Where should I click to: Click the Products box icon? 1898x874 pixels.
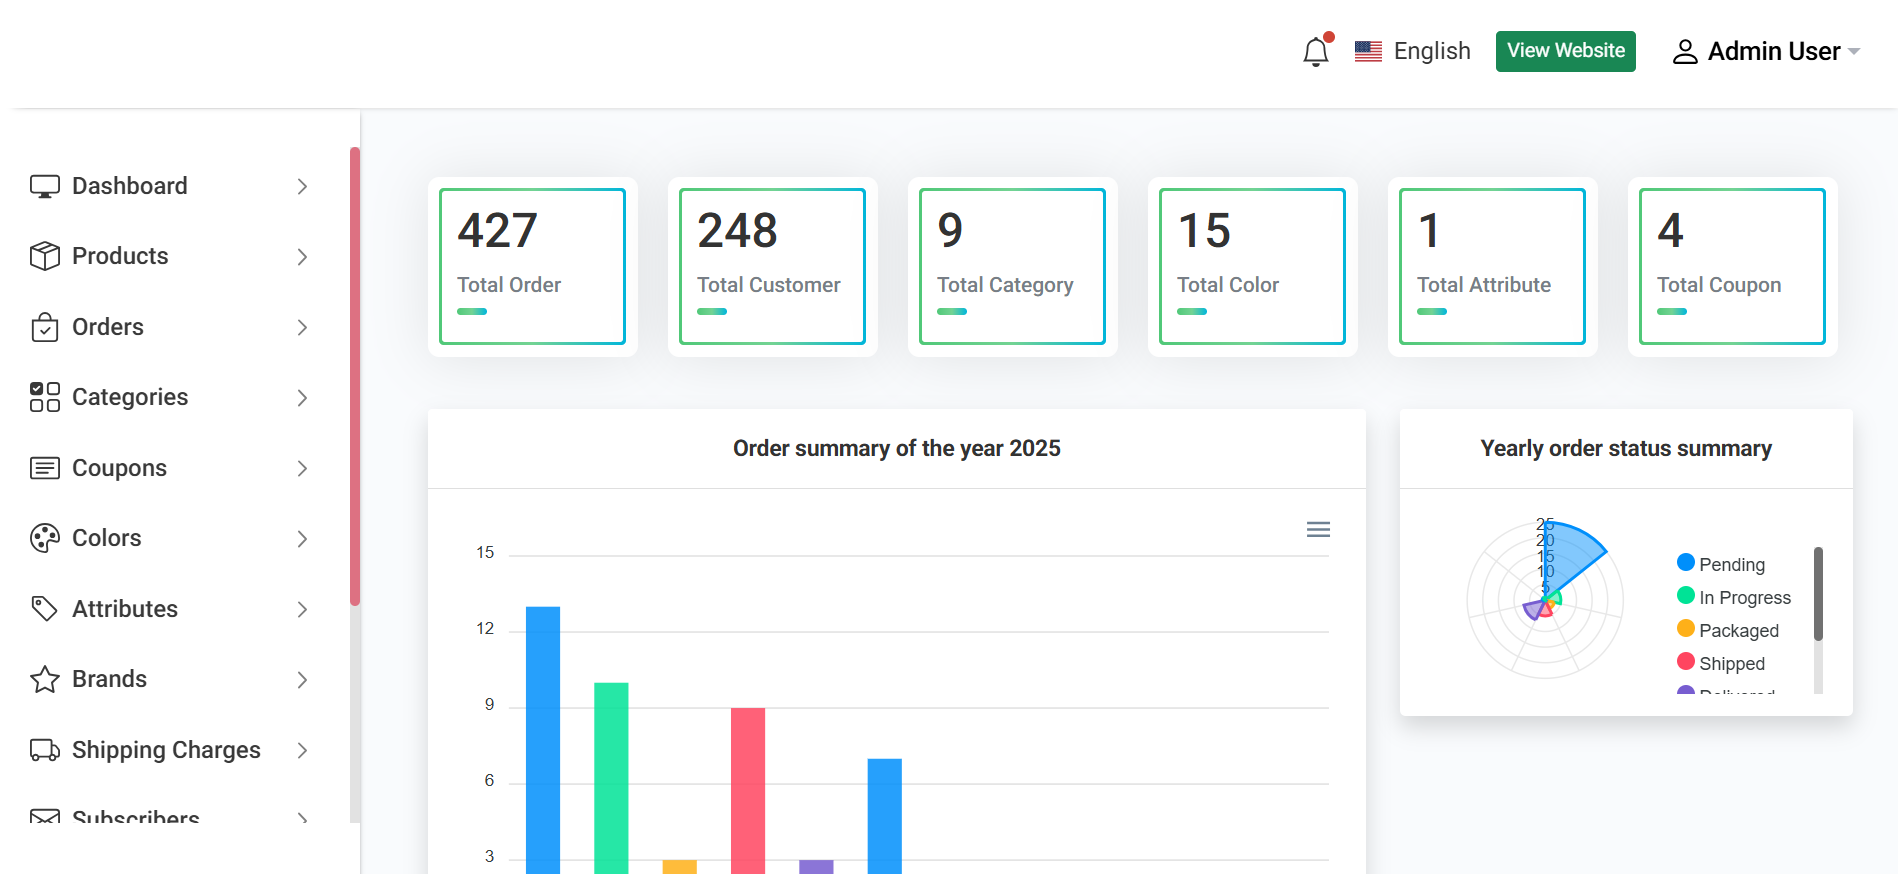click(x=45, y=256)
